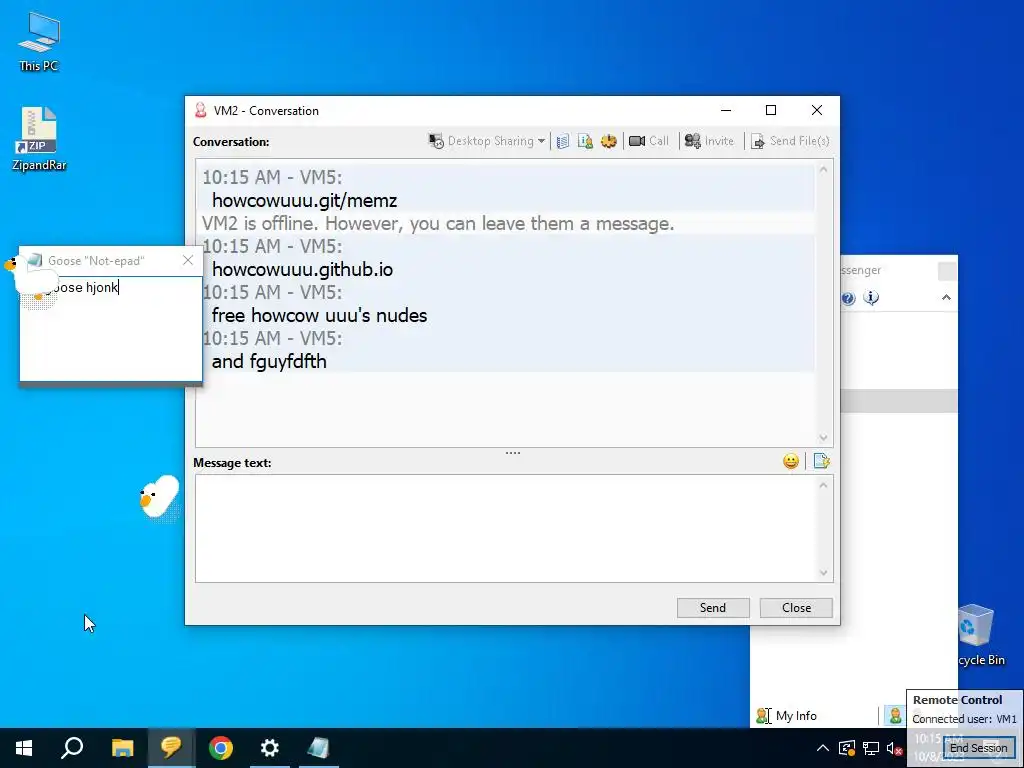Minimize the VM2 Conversation window
This screenshot has width=1024, height=768.
[726, 110]
